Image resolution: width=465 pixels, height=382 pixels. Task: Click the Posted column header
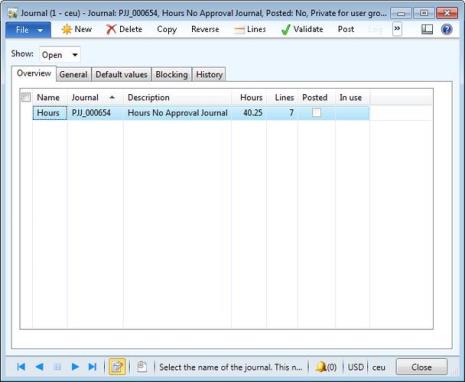pyautogui.click(x=316, y=98)
